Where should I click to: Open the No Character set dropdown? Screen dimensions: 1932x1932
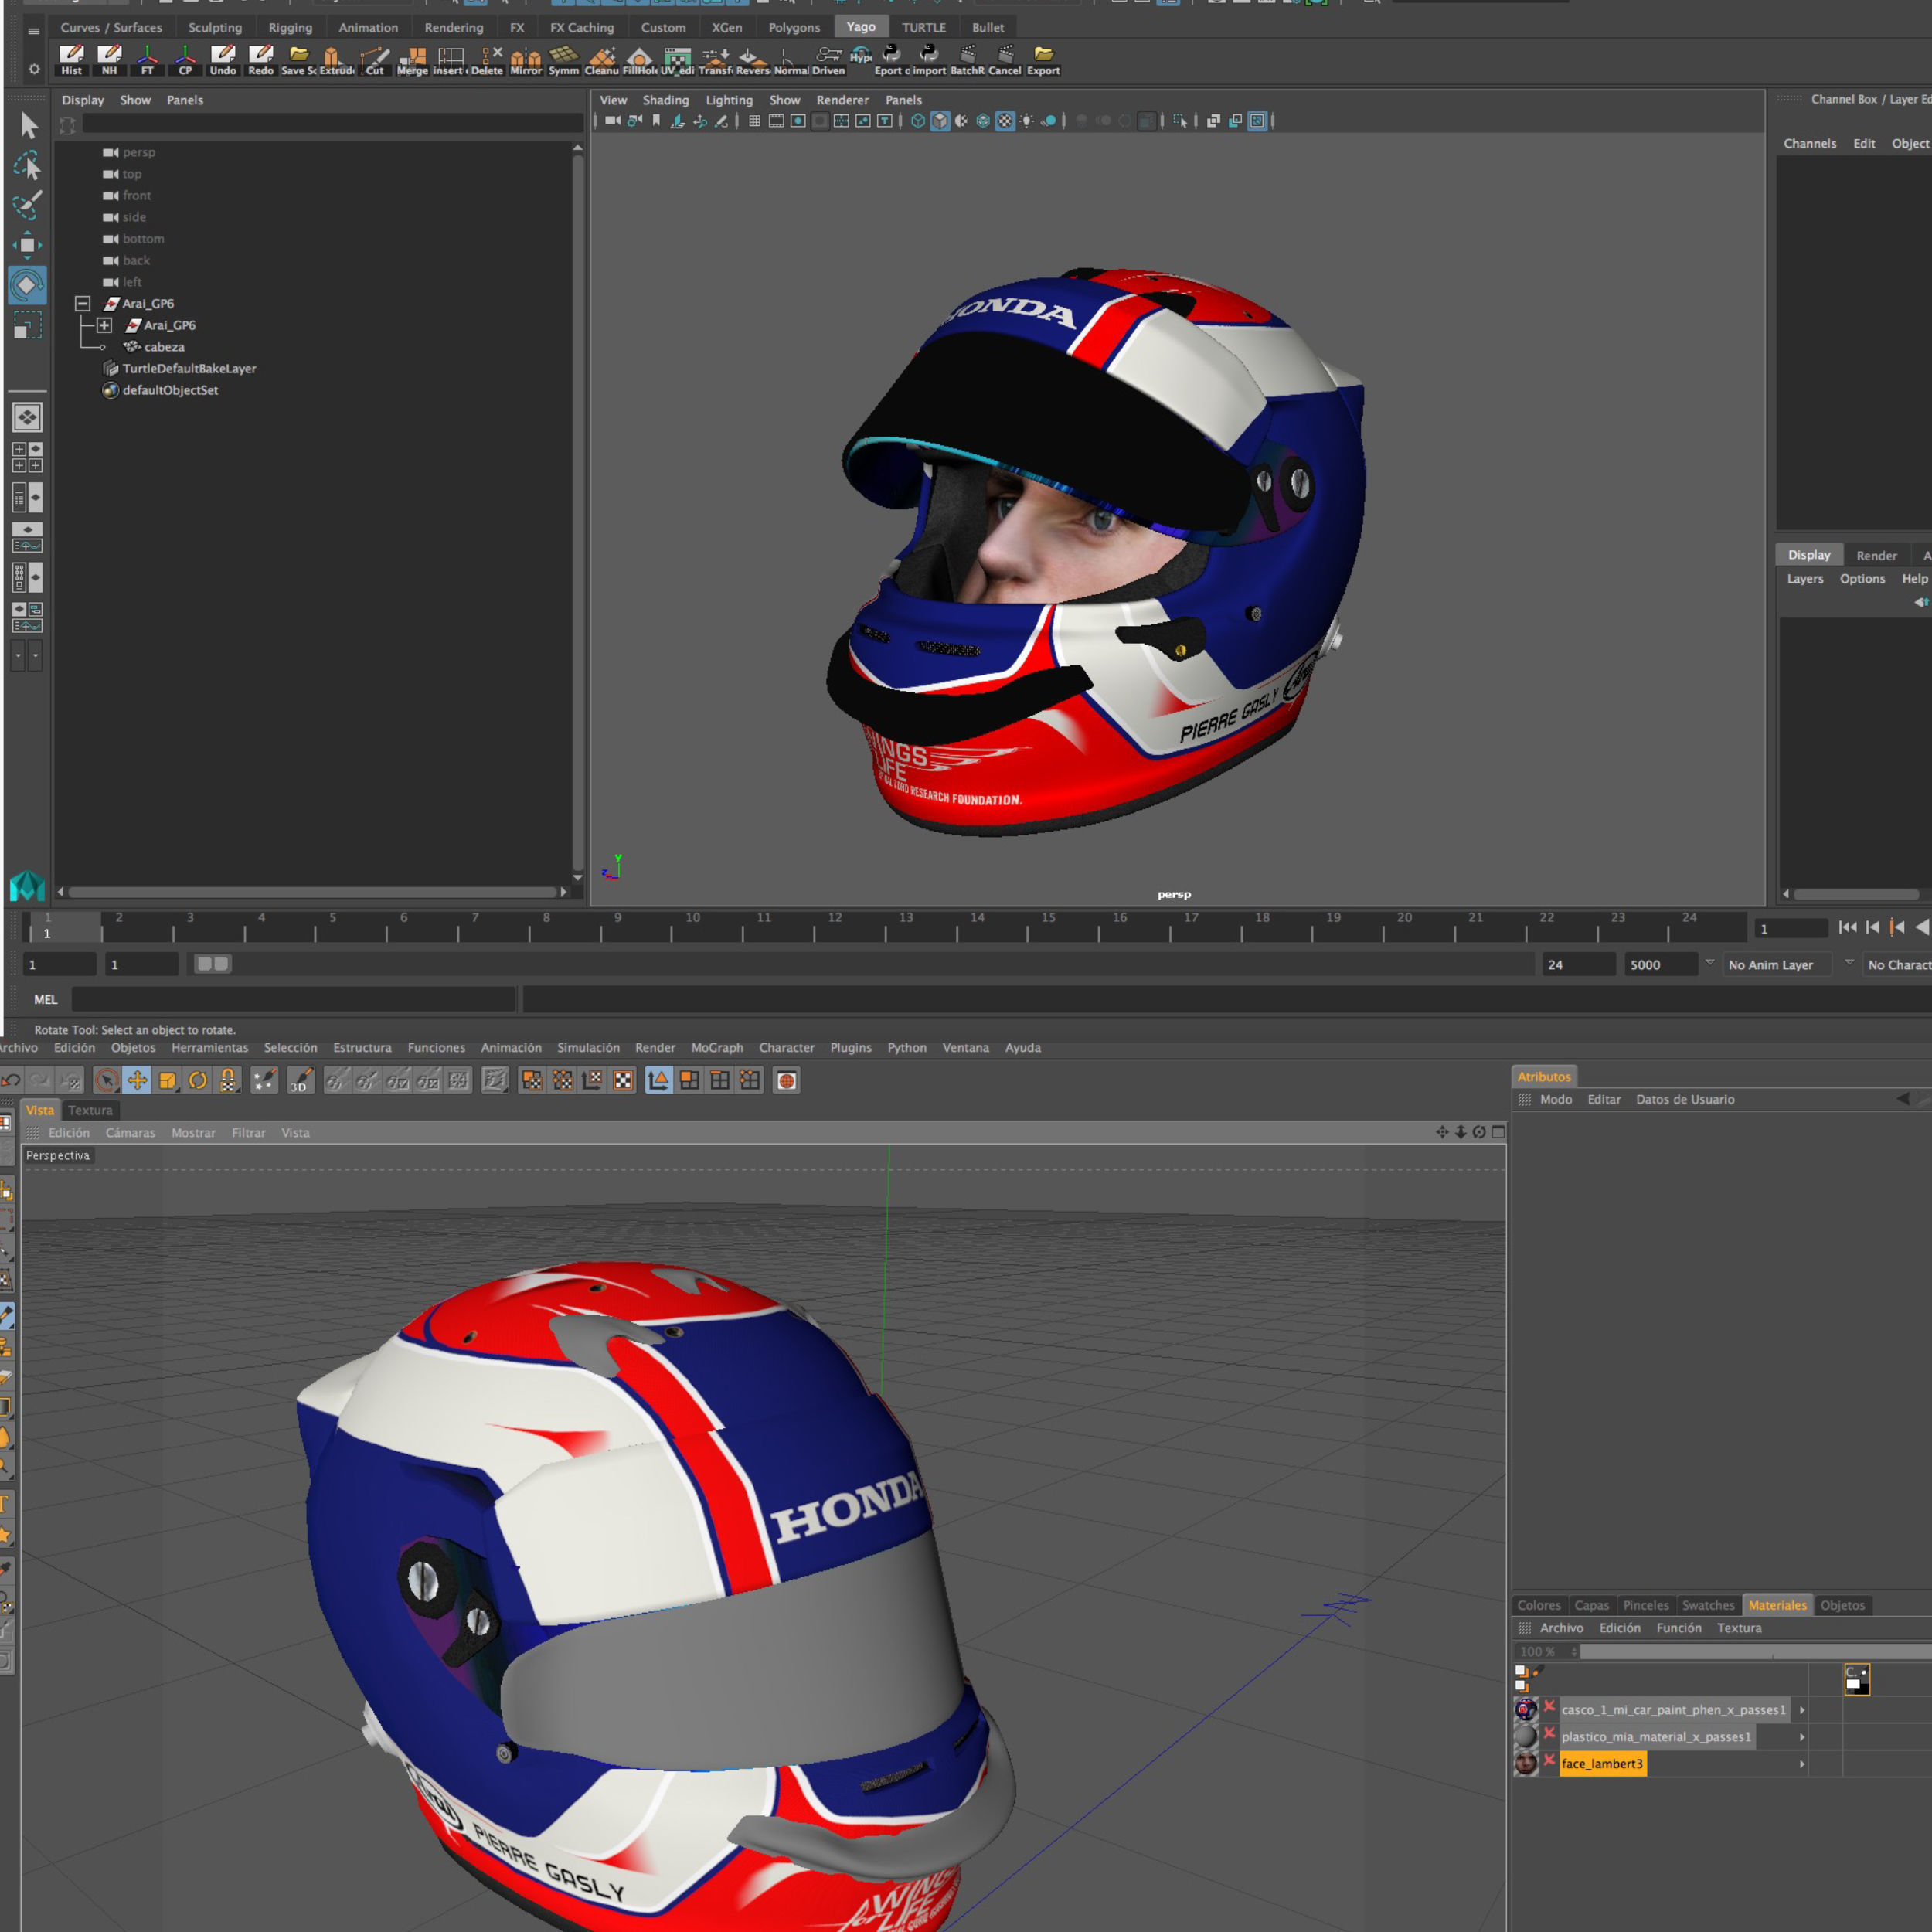click(x=1897, y=964)
